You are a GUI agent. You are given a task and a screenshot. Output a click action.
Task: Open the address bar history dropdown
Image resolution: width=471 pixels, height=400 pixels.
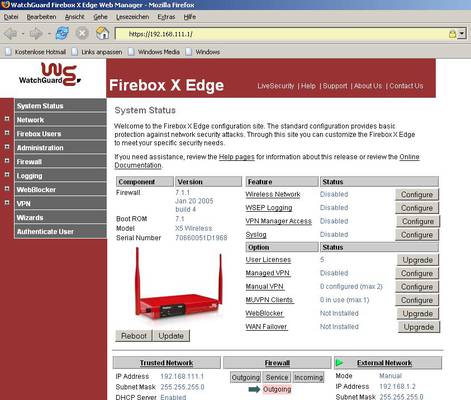tap(462, 34)
